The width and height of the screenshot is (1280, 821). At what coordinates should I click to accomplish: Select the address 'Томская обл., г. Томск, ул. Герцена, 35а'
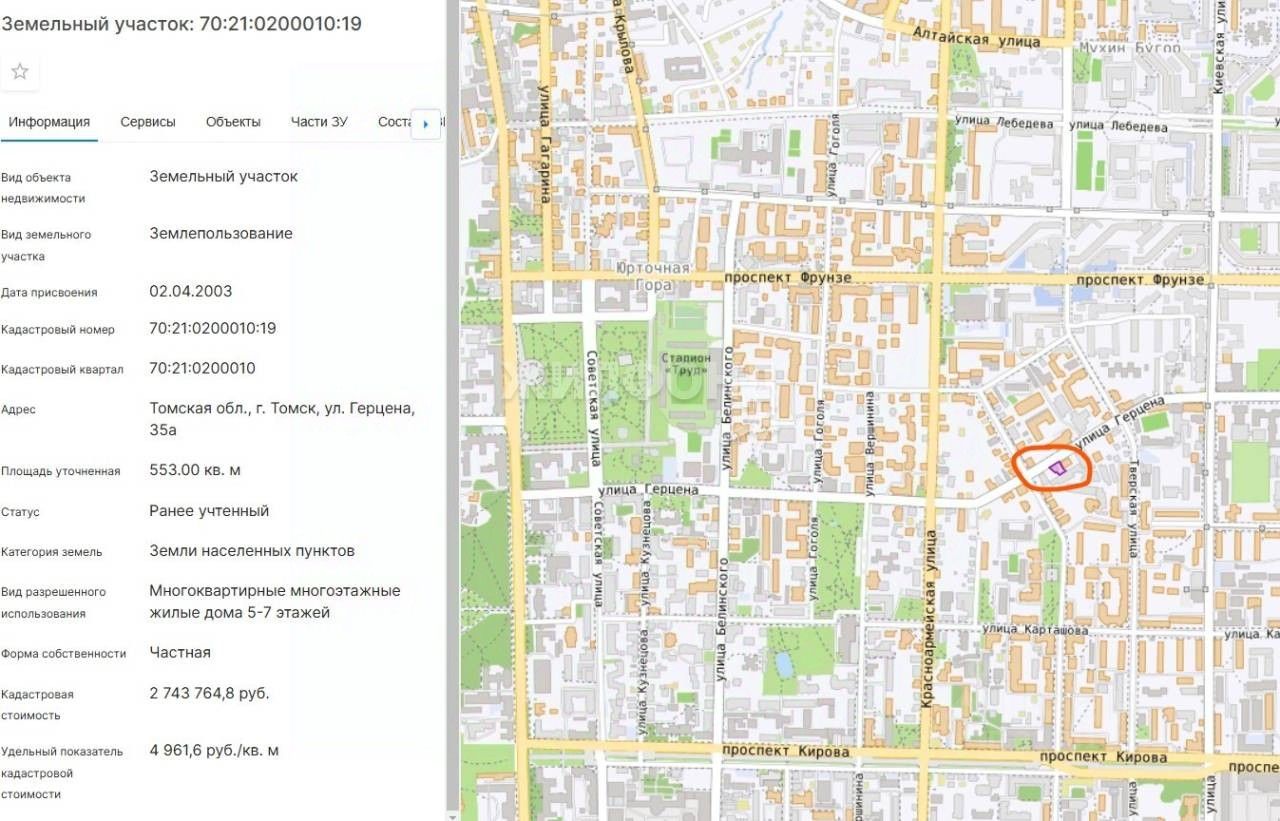[x=282, y=419]
